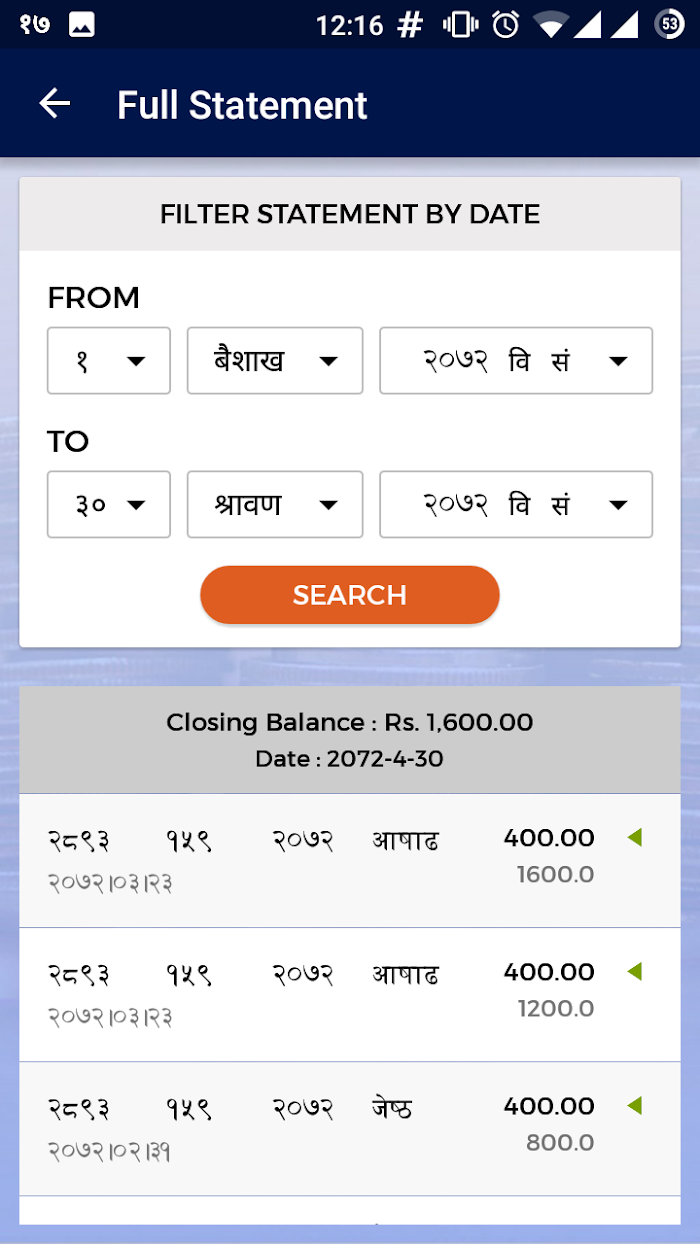The width and height of the screenshot is (700, 1244).
Task: Open the TO day dropdown showing ३०
Action: tap(109, 505)
